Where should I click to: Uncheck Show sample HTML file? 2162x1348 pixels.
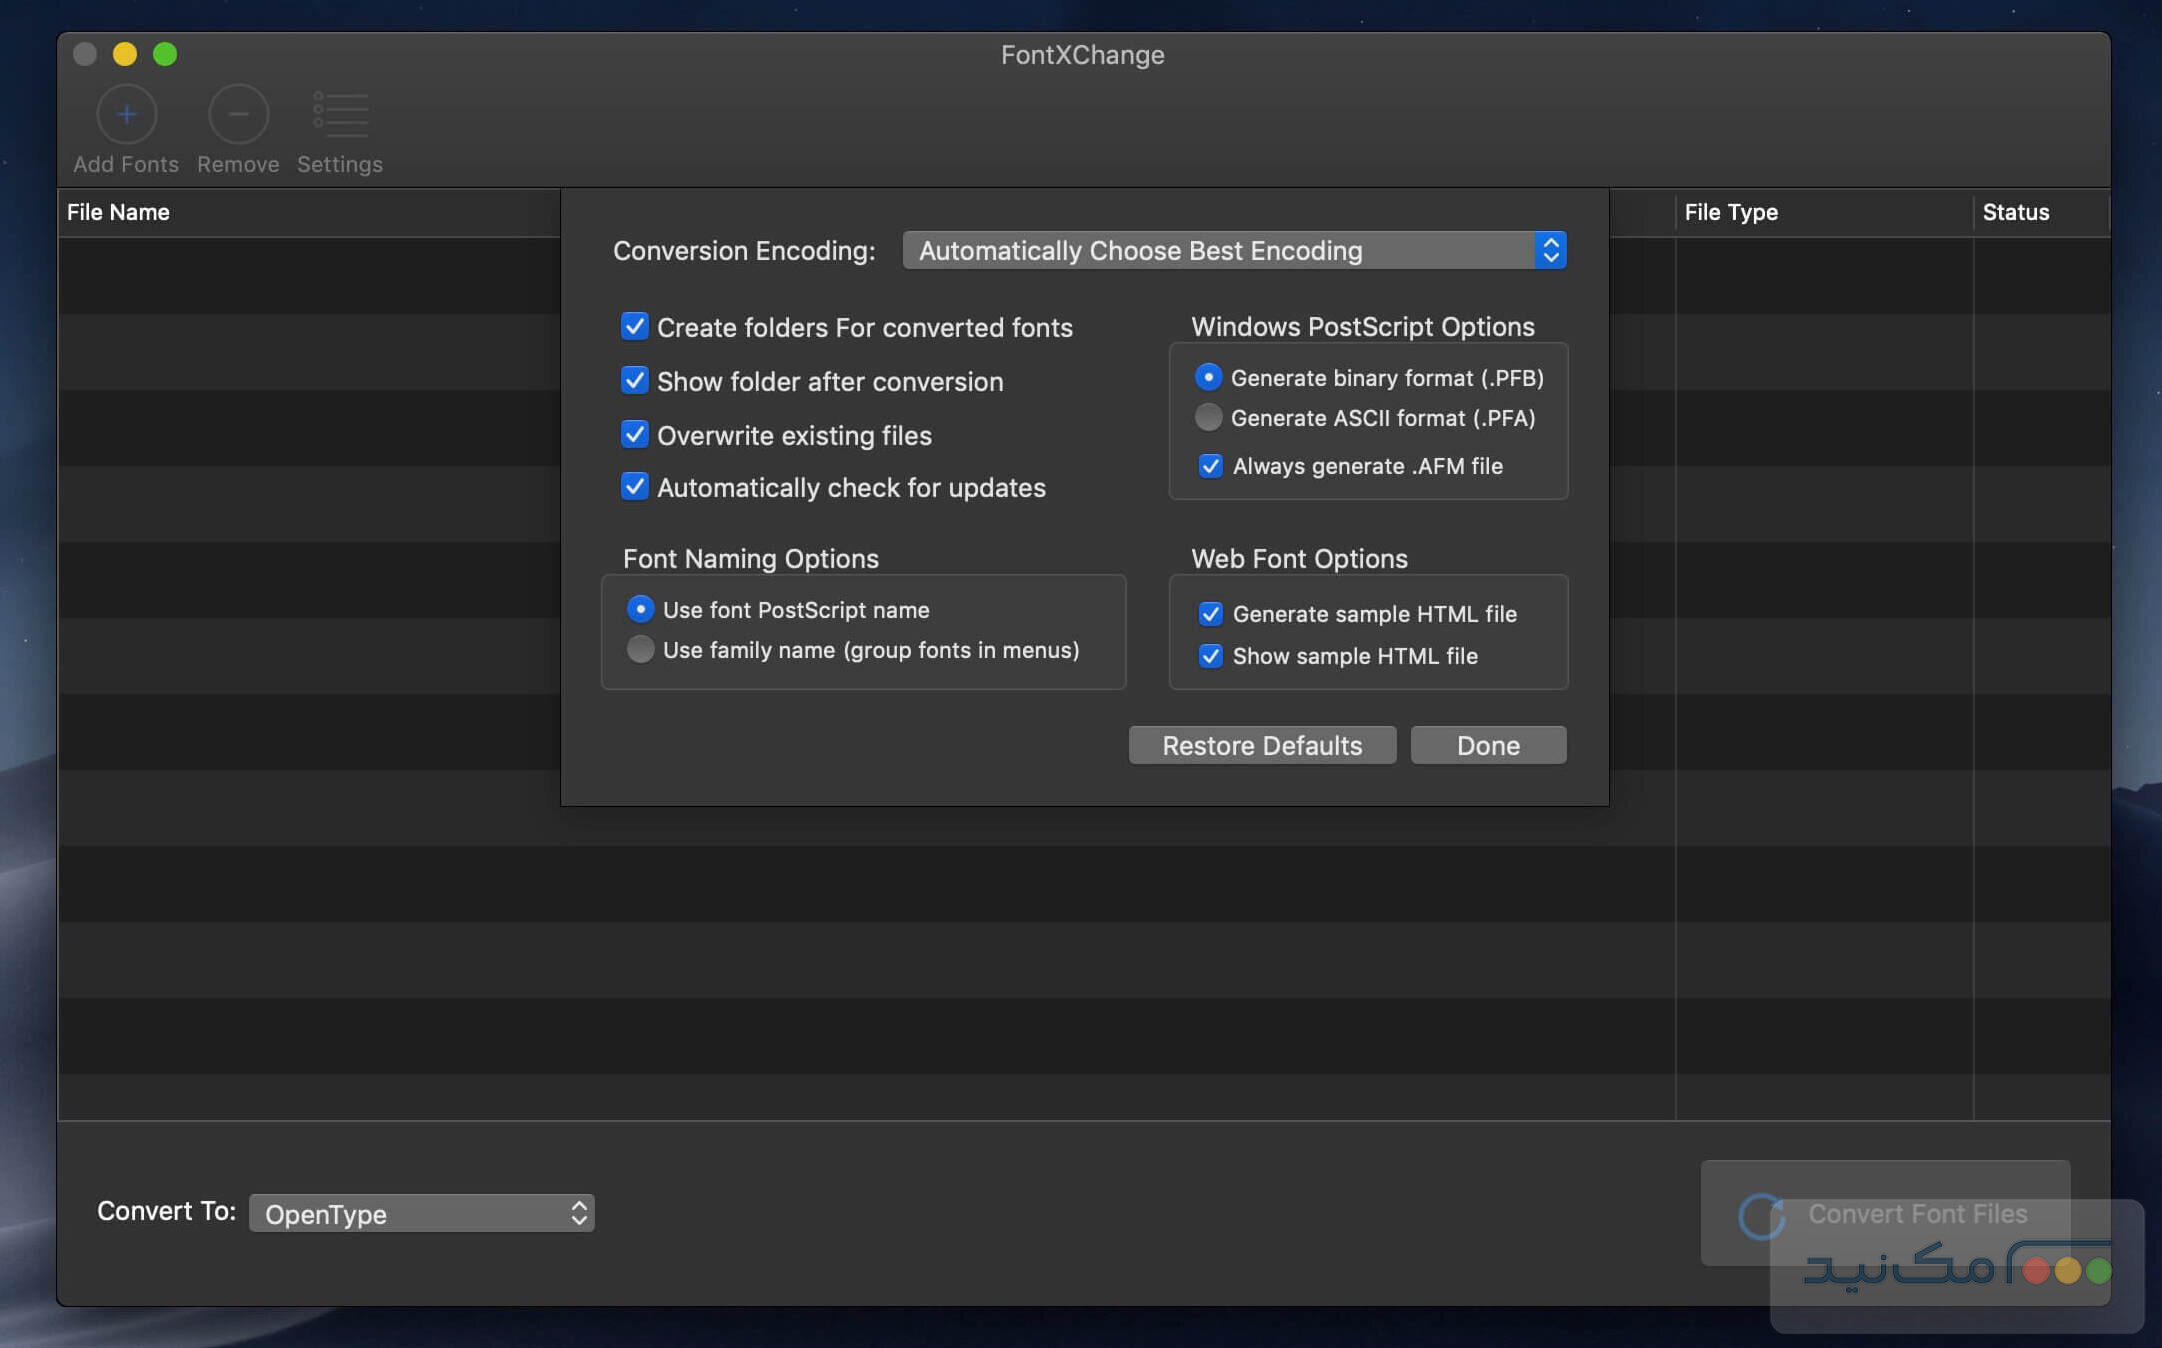tap(1209, 656)
